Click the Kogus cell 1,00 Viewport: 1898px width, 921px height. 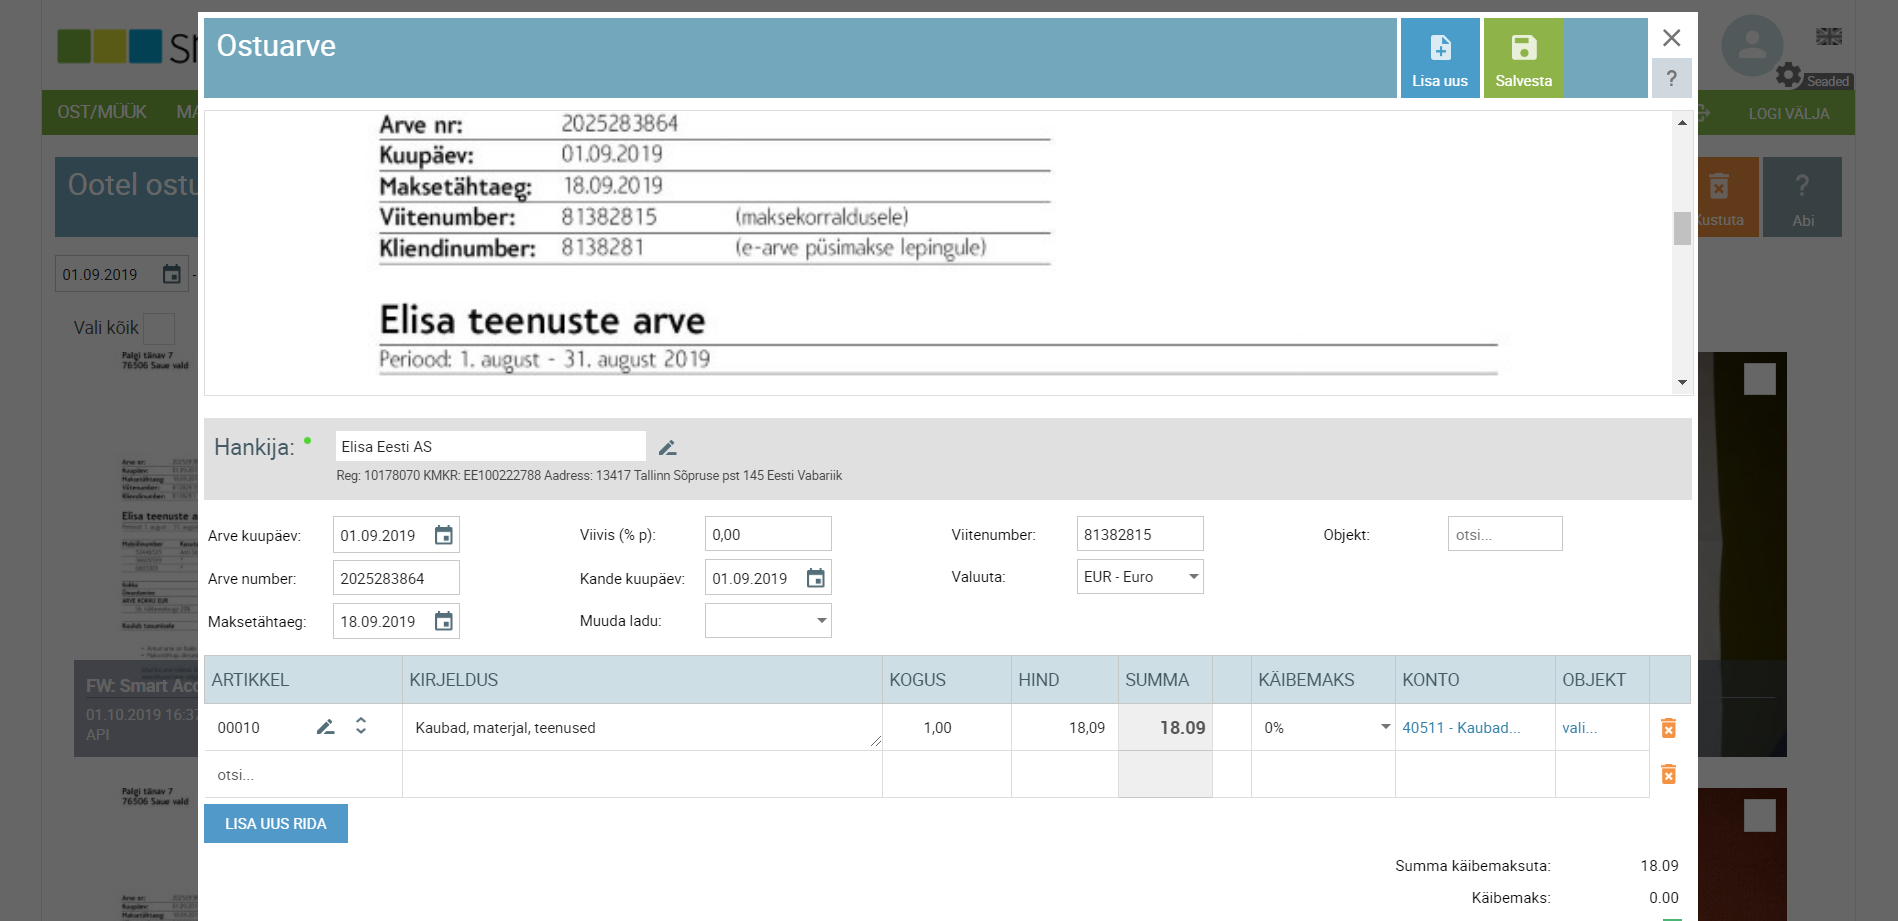[946, 728]
